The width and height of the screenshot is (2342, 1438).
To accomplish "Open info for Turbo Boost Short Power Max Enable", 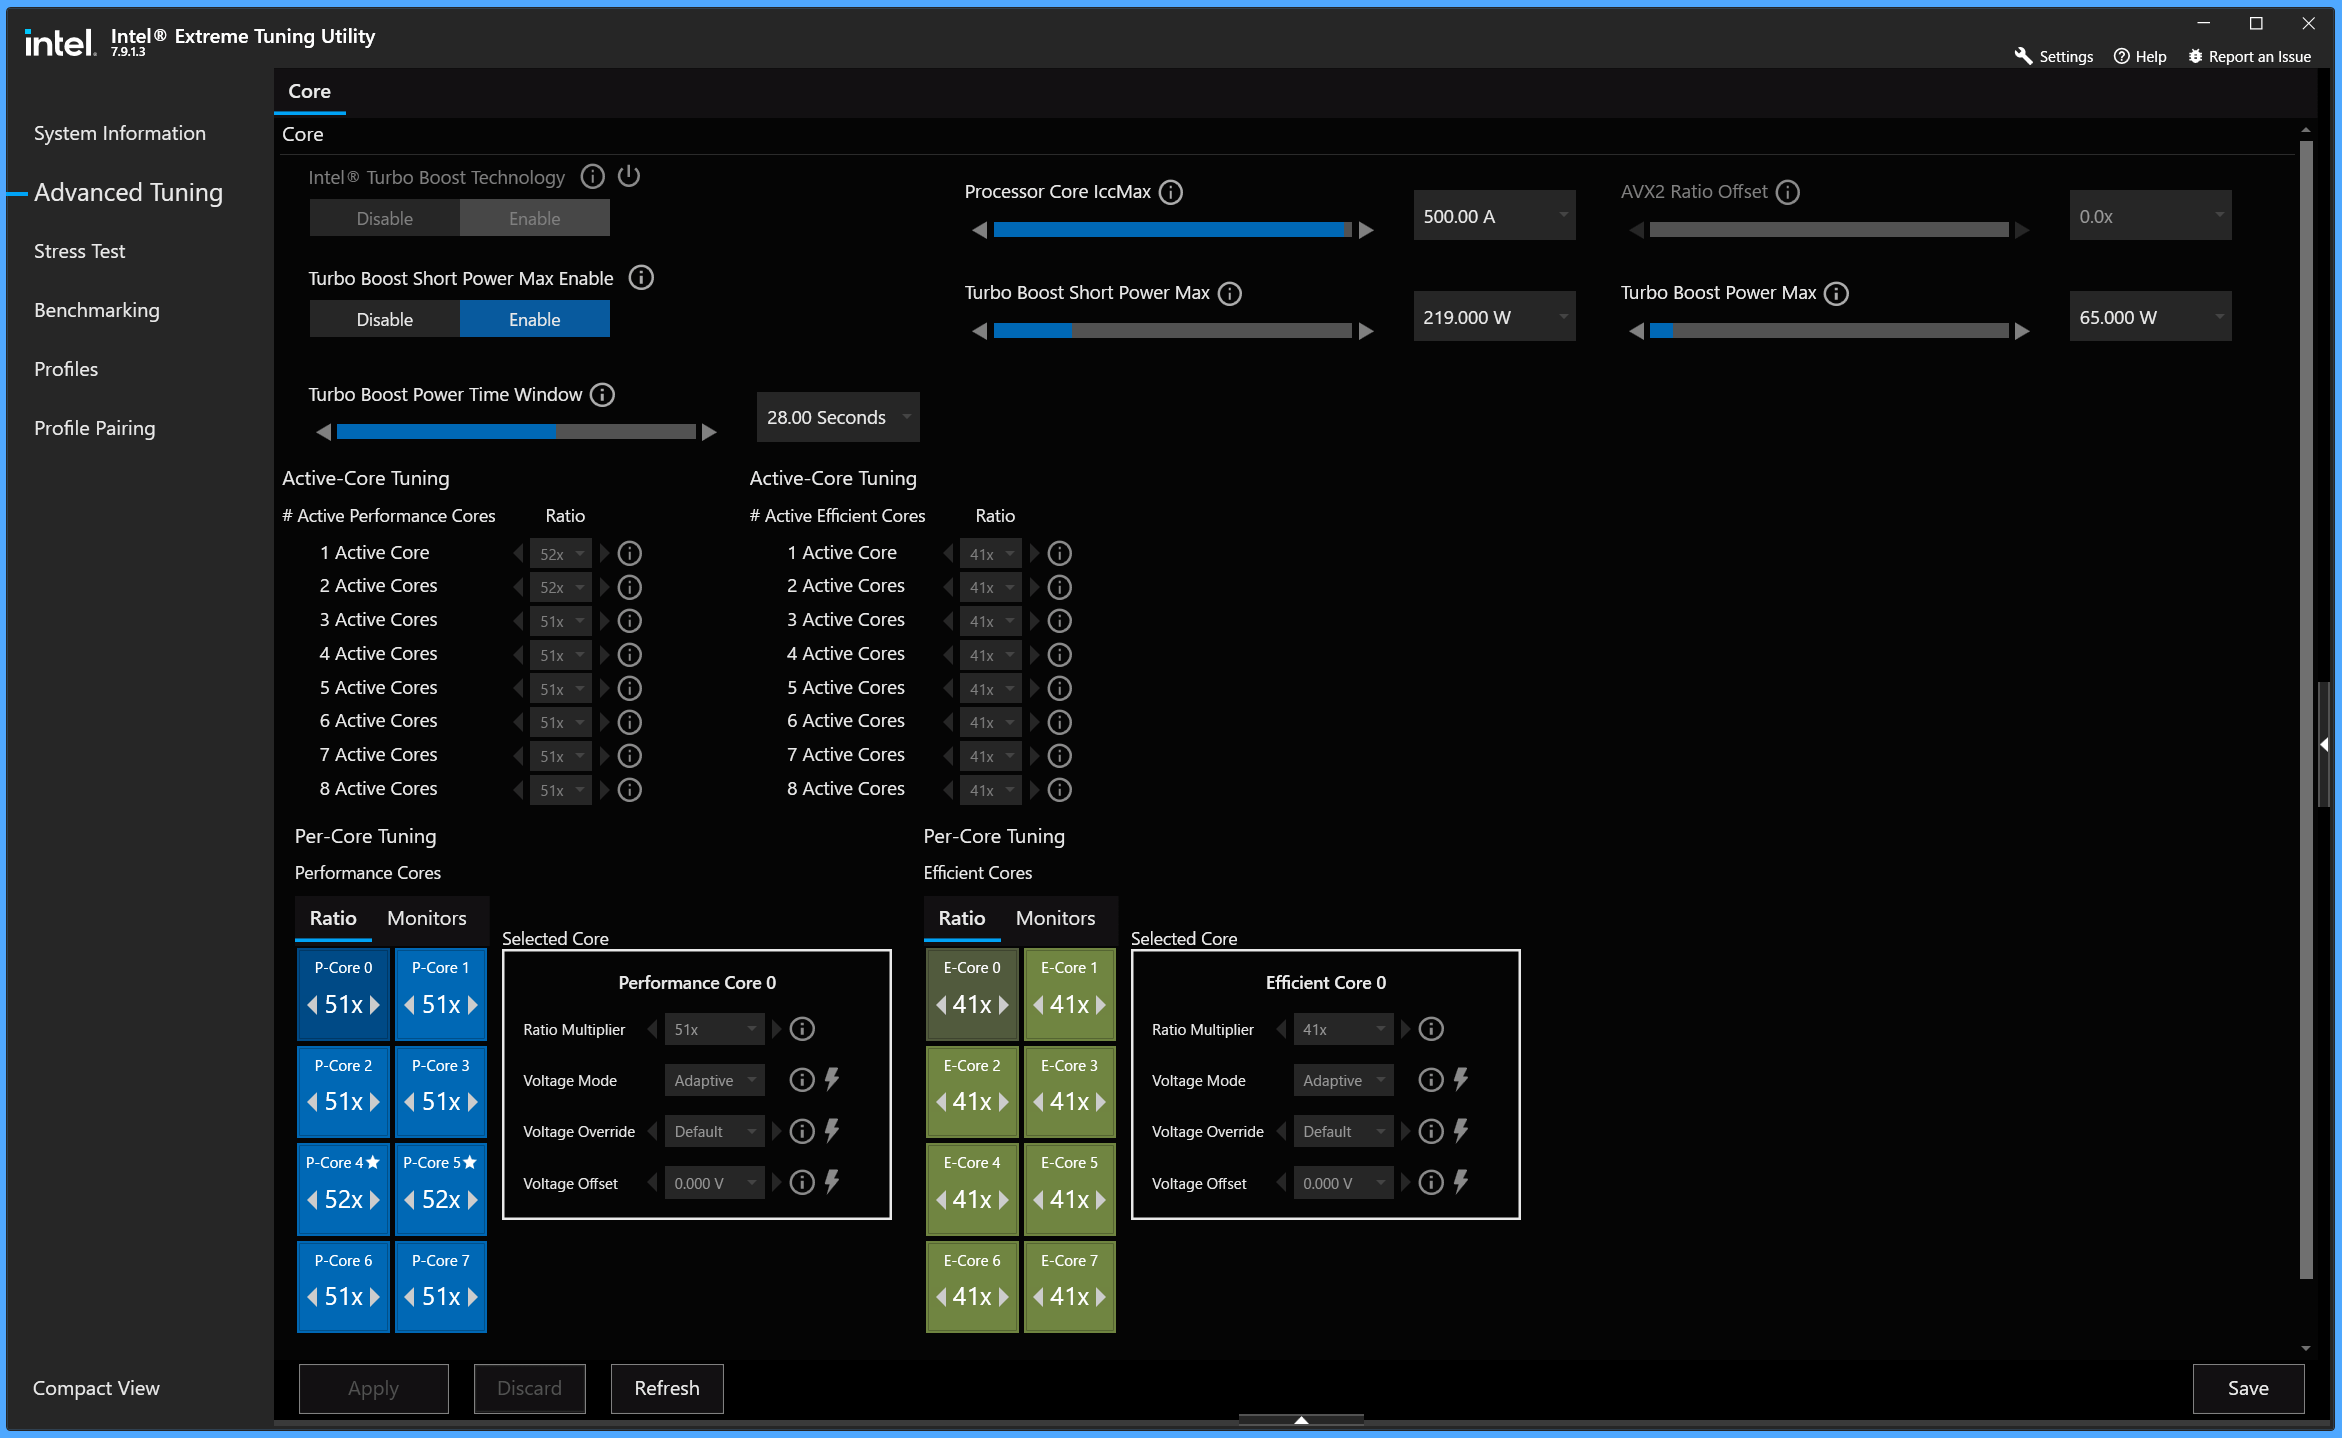I will pos(641,278).
